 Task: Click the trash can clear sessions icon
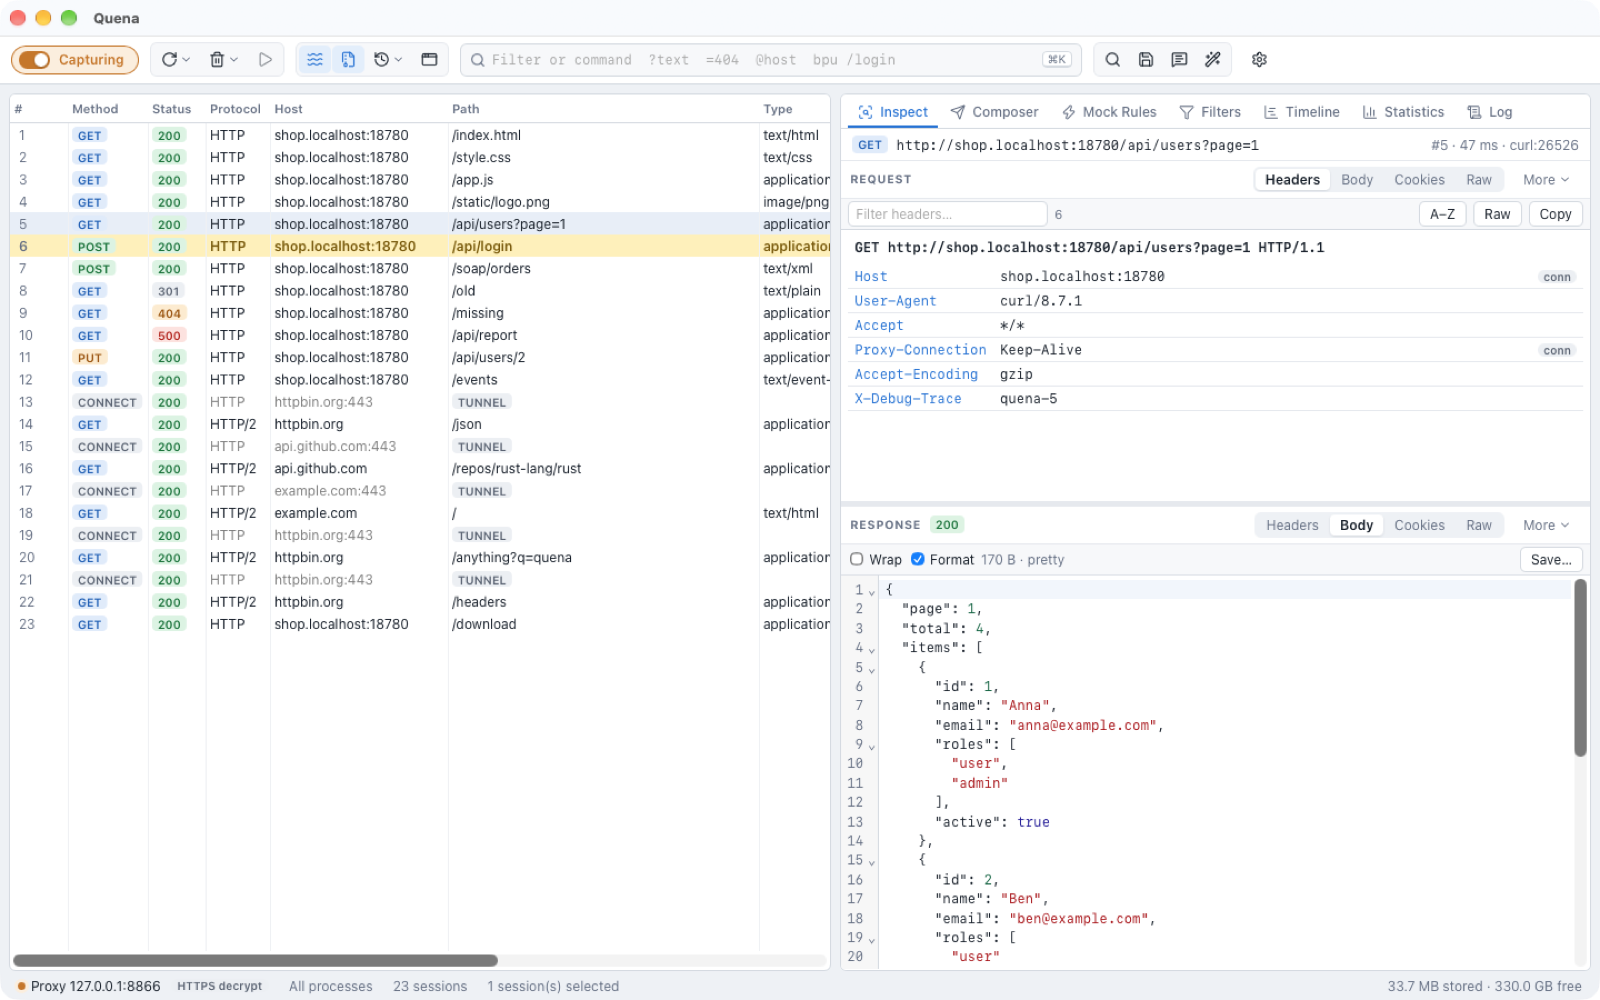[217, 60]
